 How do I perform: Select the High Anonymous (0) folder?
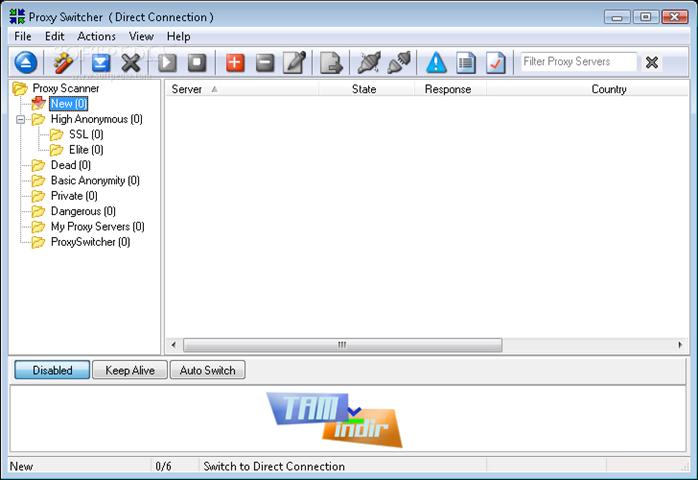click(x=97, y=119)
